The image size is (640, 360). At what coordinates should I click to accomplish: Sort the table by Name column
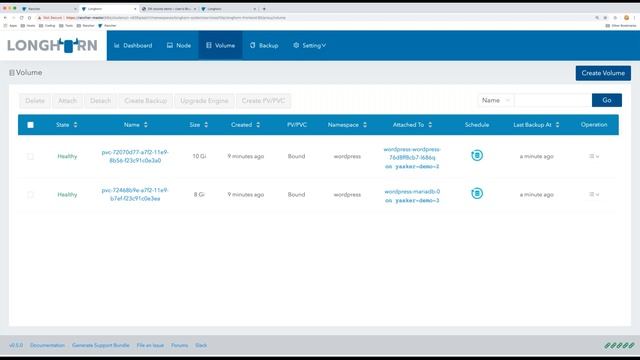pyautogui.click(x=136, y=125)
